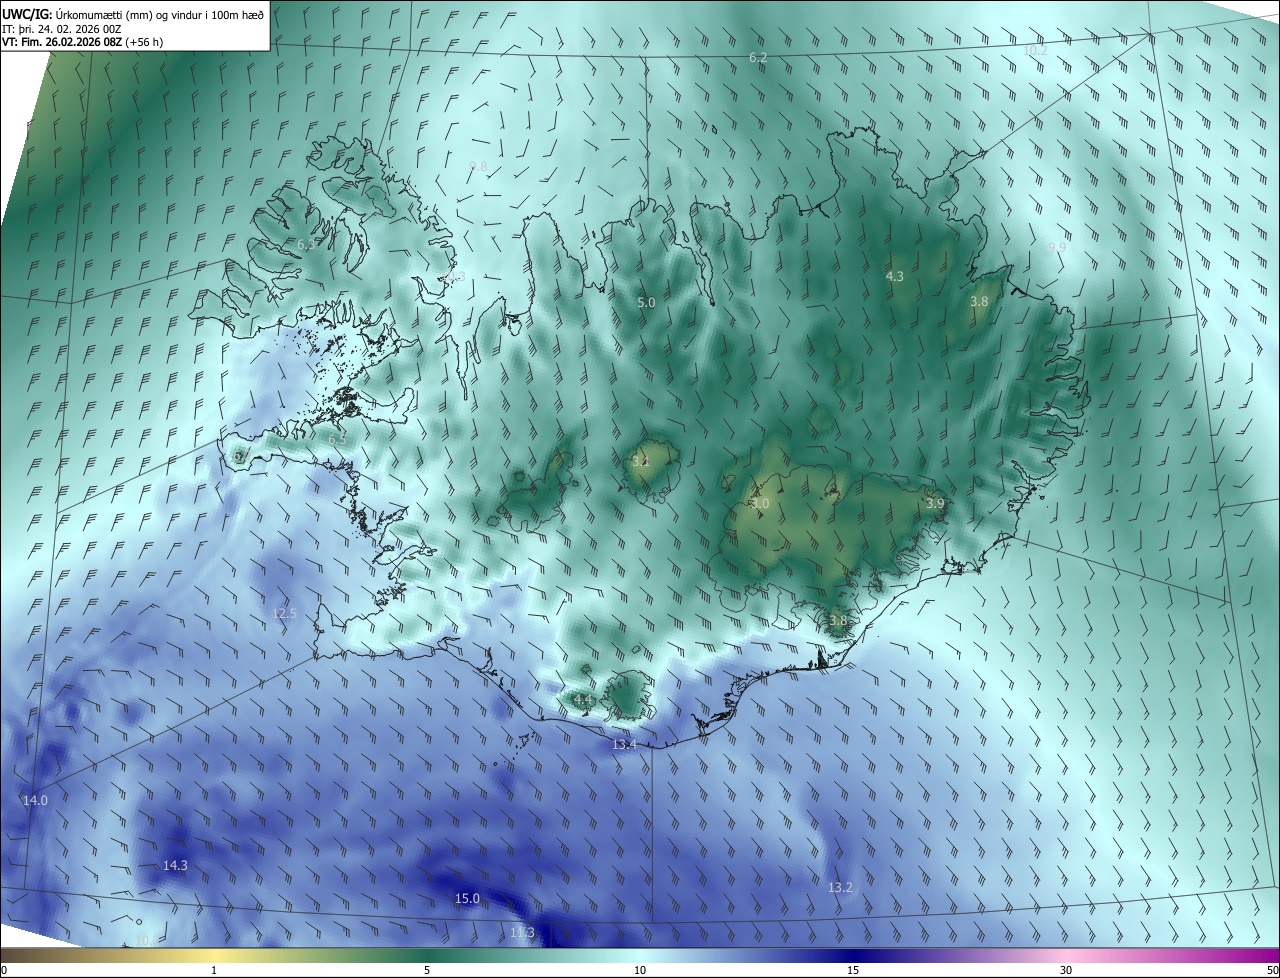Click the UWC/IG Úrkomumætti title line
This screenshot has width=1280, height=978.
point(133,13)
